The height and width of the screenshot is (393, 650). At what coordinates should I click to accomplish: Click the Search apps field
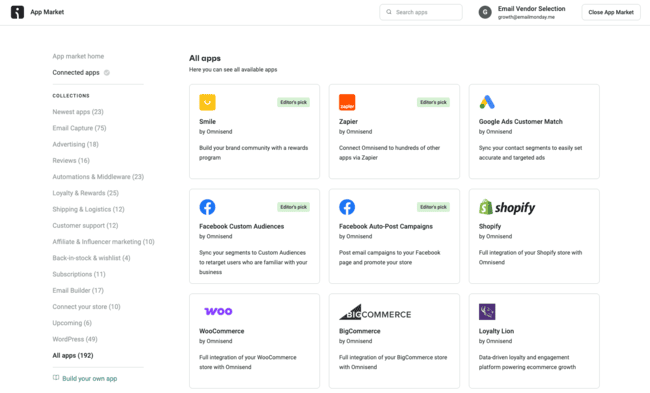click(x=421, y=12)
